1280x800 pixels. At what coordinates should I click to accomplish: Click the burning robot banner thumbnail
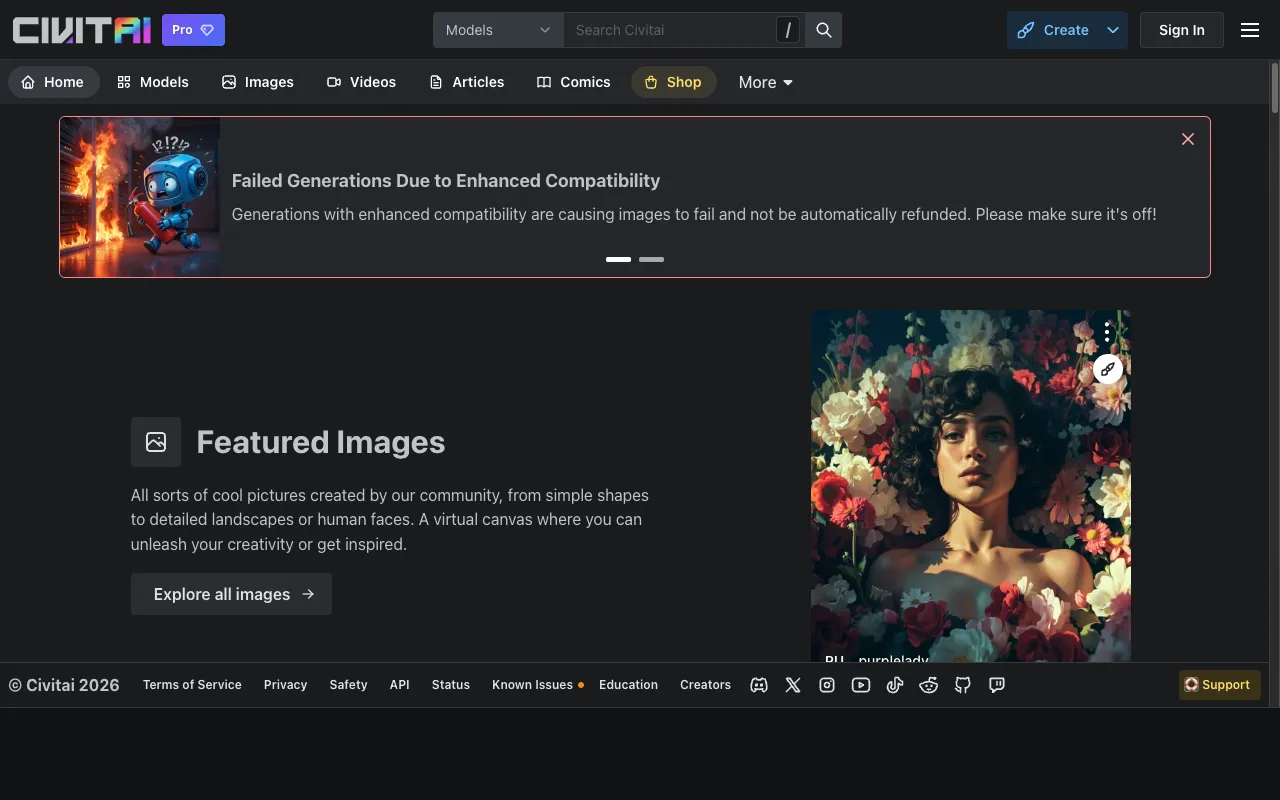click(x=140, y=197)
